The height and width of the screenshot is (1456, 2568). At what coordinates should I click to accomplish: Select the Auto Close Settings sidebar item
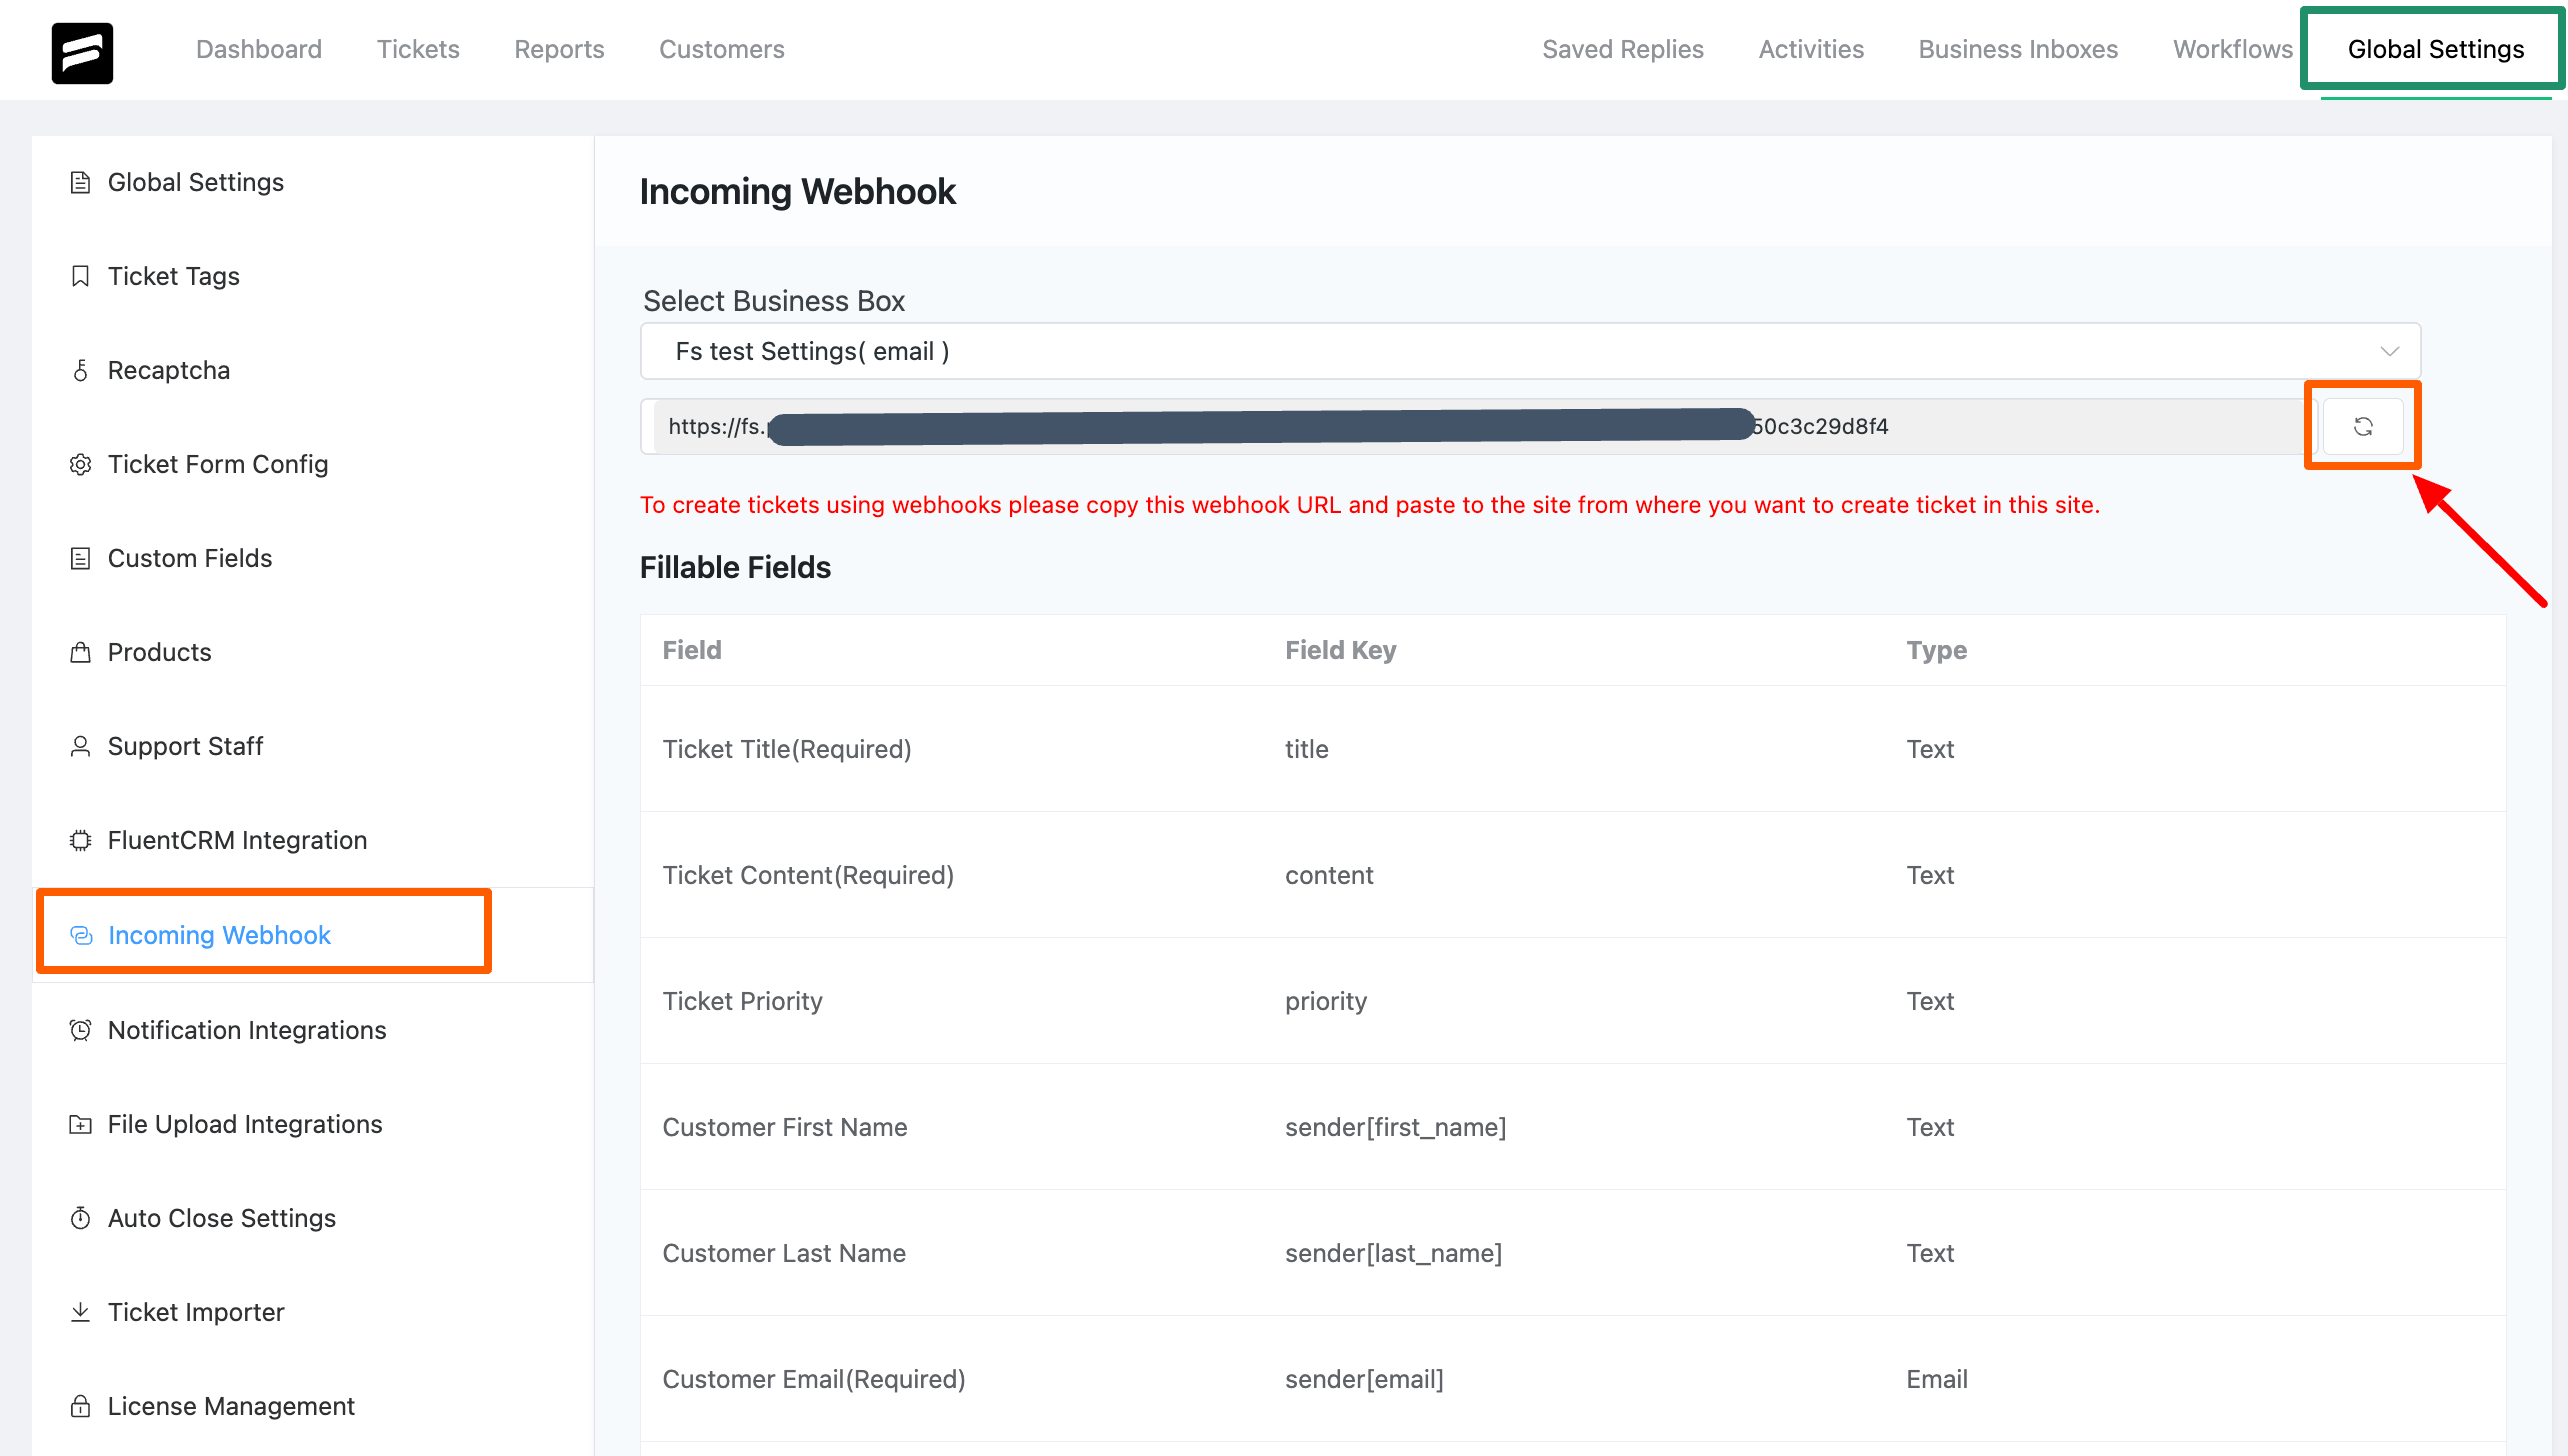[x=220, y=1216]
